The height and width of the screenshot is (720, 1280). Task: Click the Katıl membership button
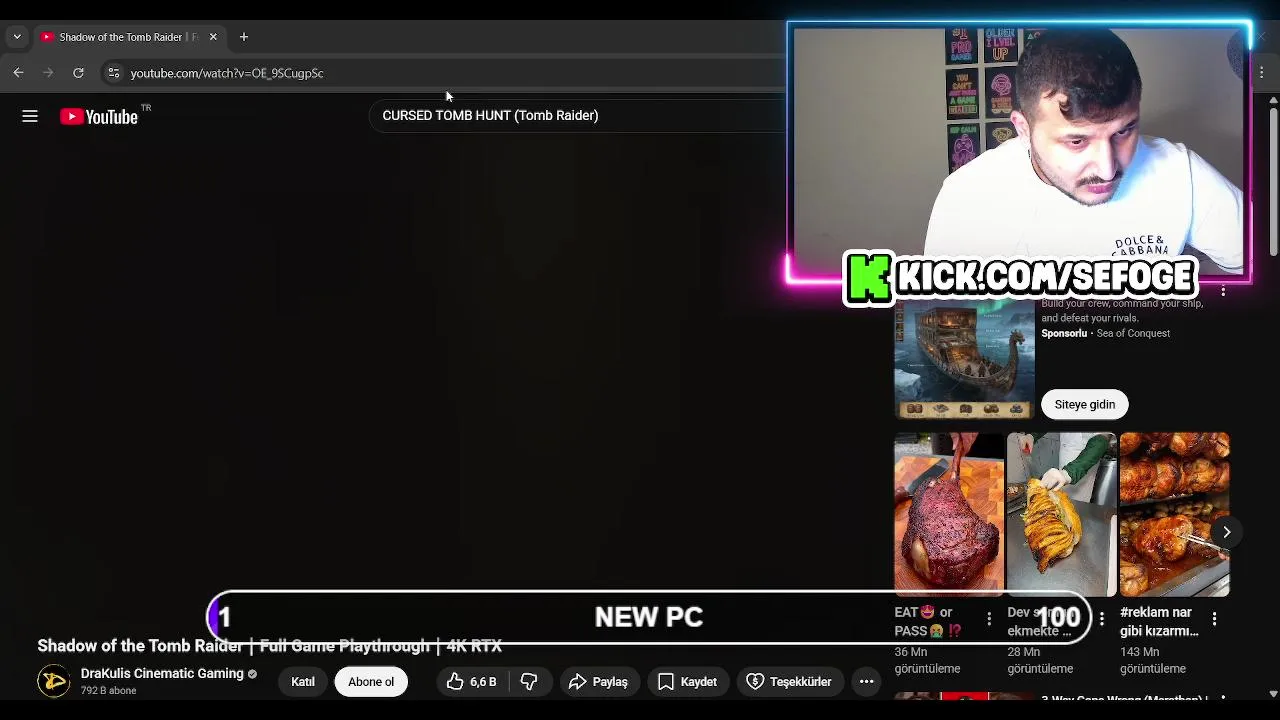[303, 682]
